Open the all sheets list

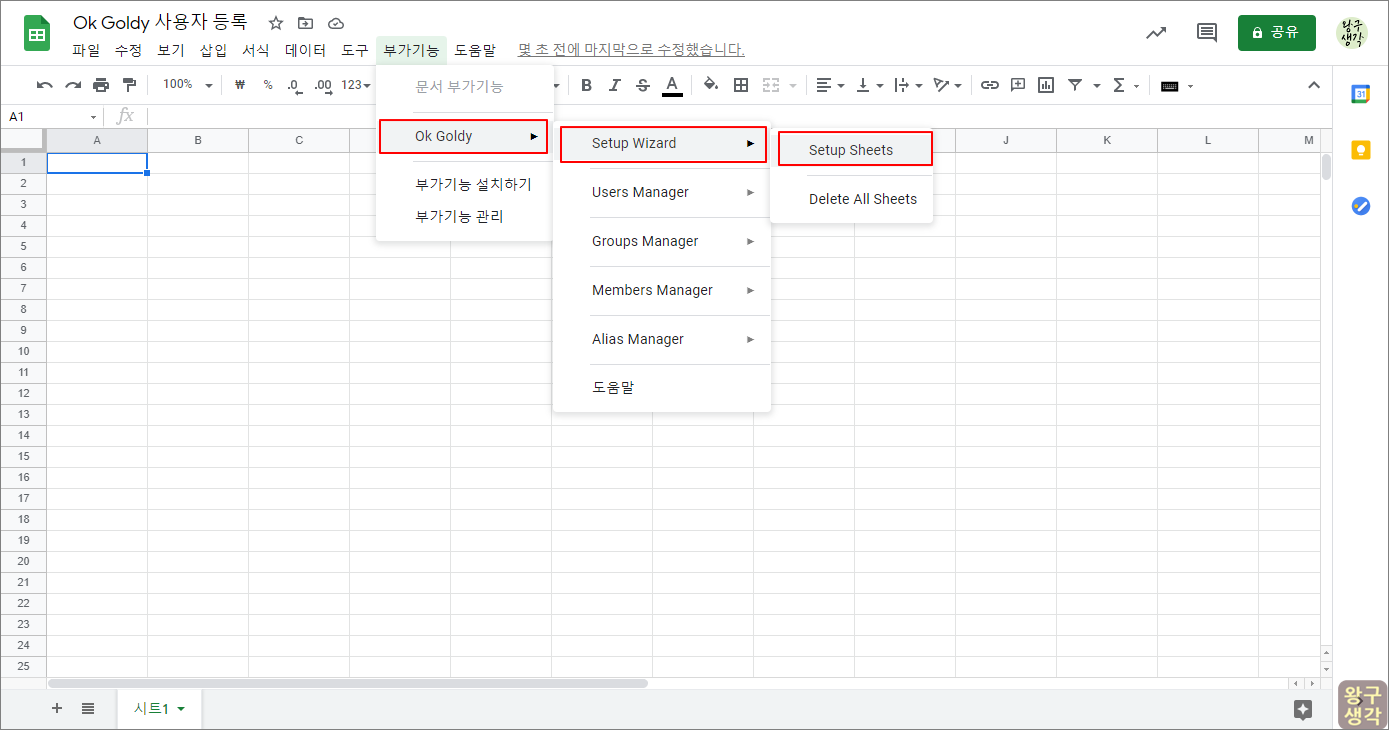click(x=88, y=708)
